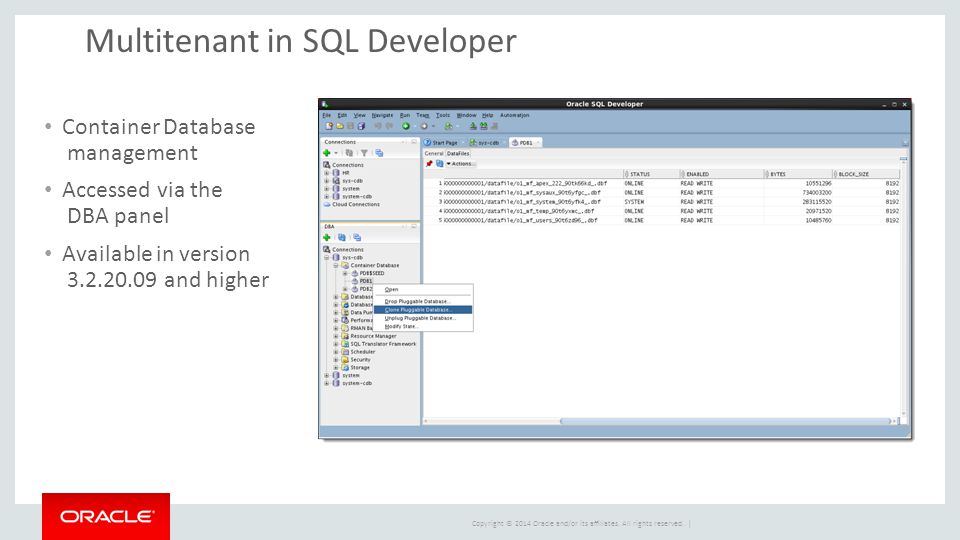Click the Refresh icon in Connections panel toolbar
The image size is (960, 540).
coord(349,153)
